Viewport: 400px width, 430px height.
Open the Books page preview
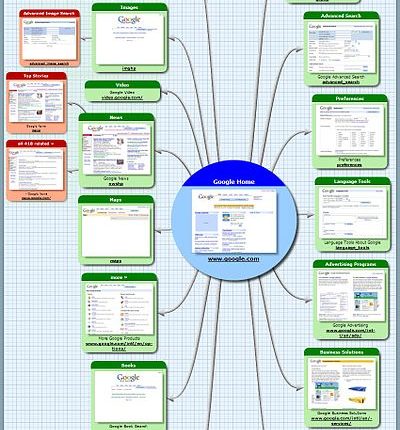[x=128, y=396]
